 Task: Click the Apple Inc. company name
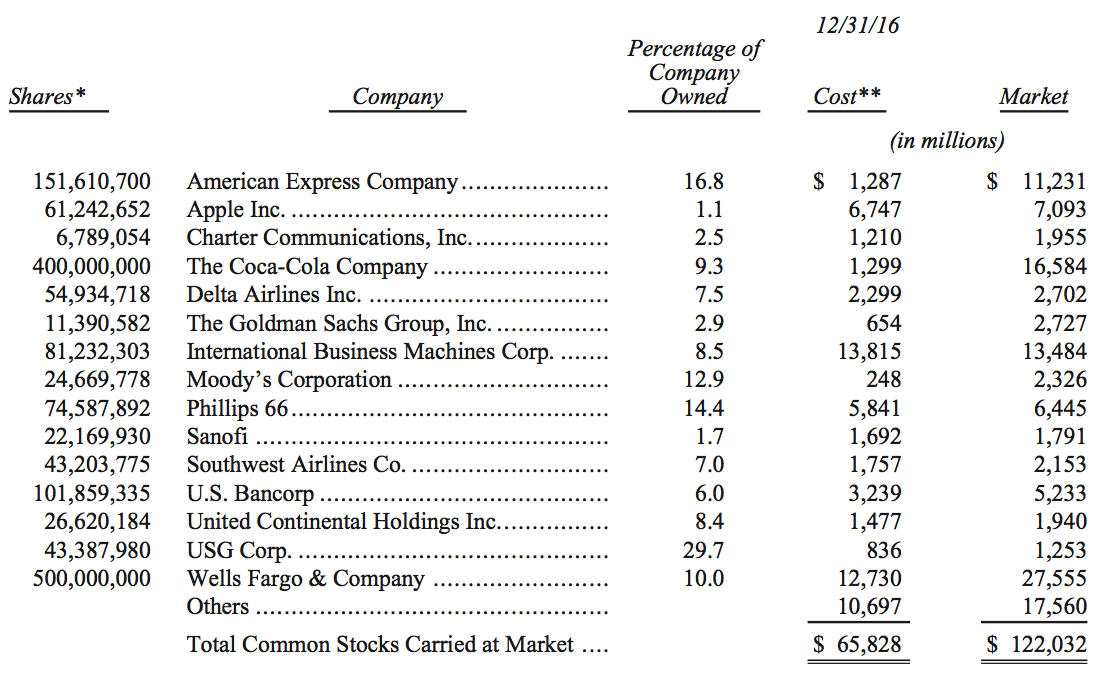pos(236,210)
